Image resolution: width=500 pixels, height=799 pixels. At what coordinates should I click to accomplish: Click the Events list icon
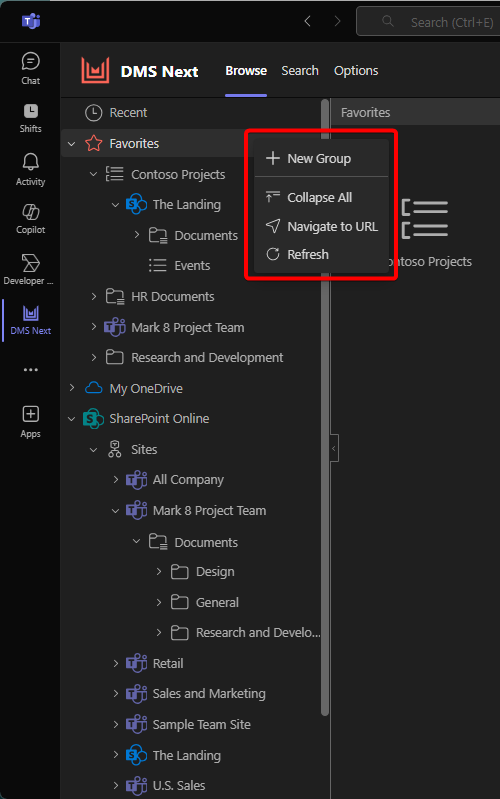(157, 265)
